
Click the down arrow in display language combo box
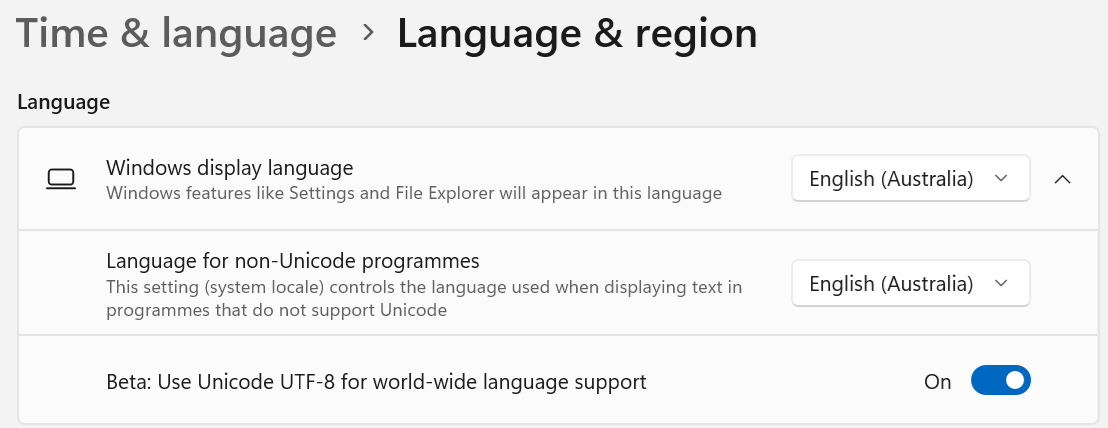(1001, 179)
